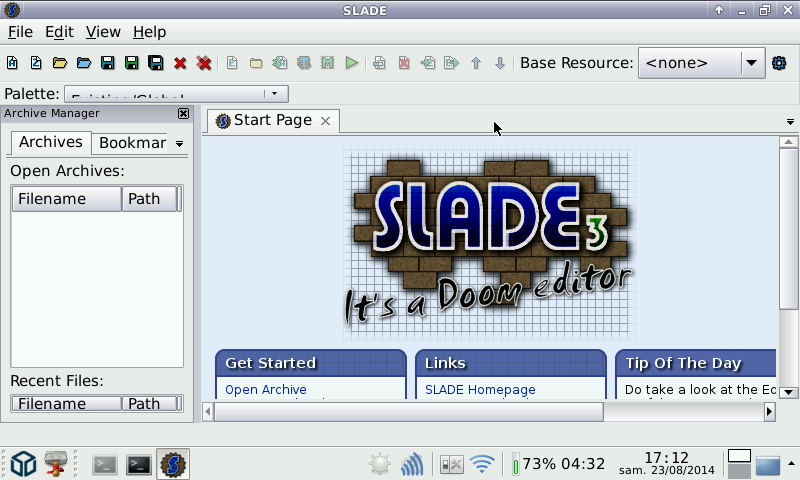
Task: Click the Recent Files Path column header
Action: click(x=149, y=403)
